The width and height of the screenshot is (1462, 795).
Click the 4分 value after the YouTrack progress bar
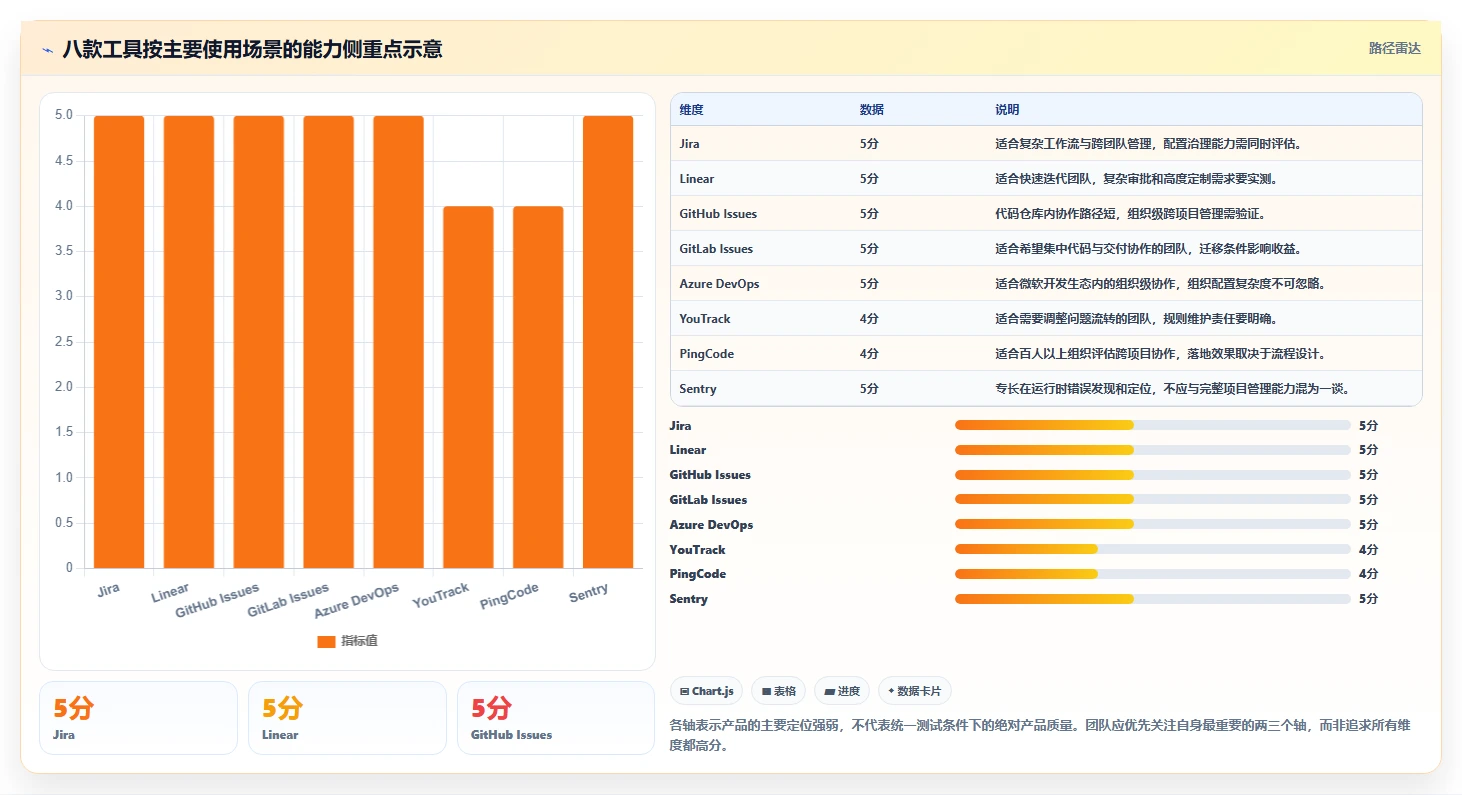(1368, 549)
